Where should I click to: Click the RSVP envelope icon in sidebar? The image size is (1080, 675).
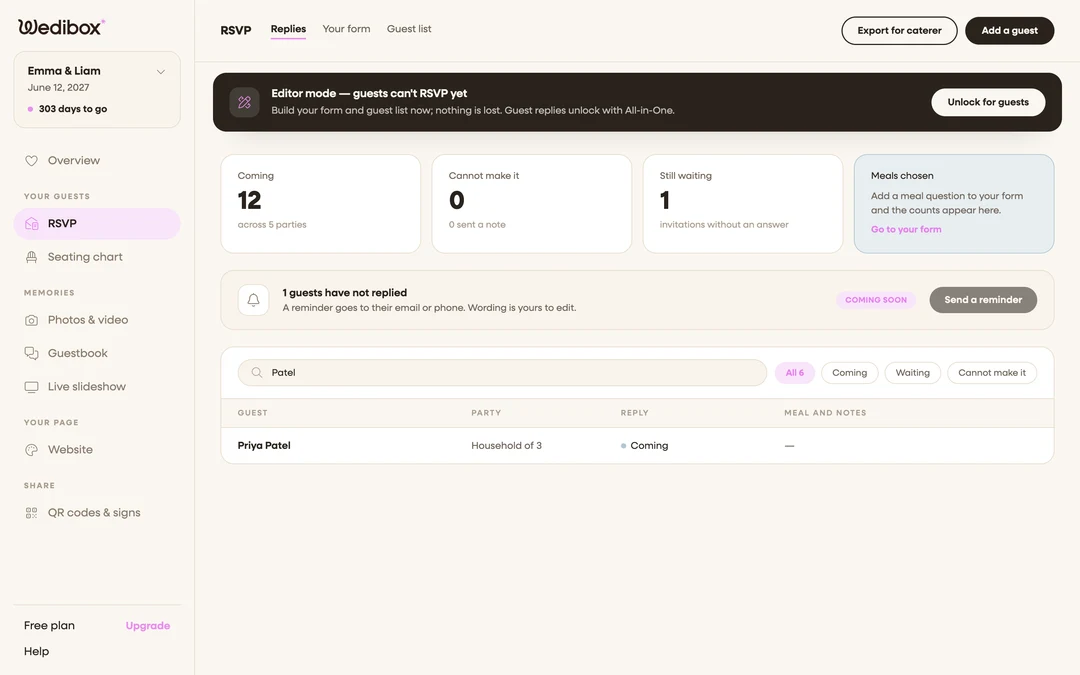32,224
